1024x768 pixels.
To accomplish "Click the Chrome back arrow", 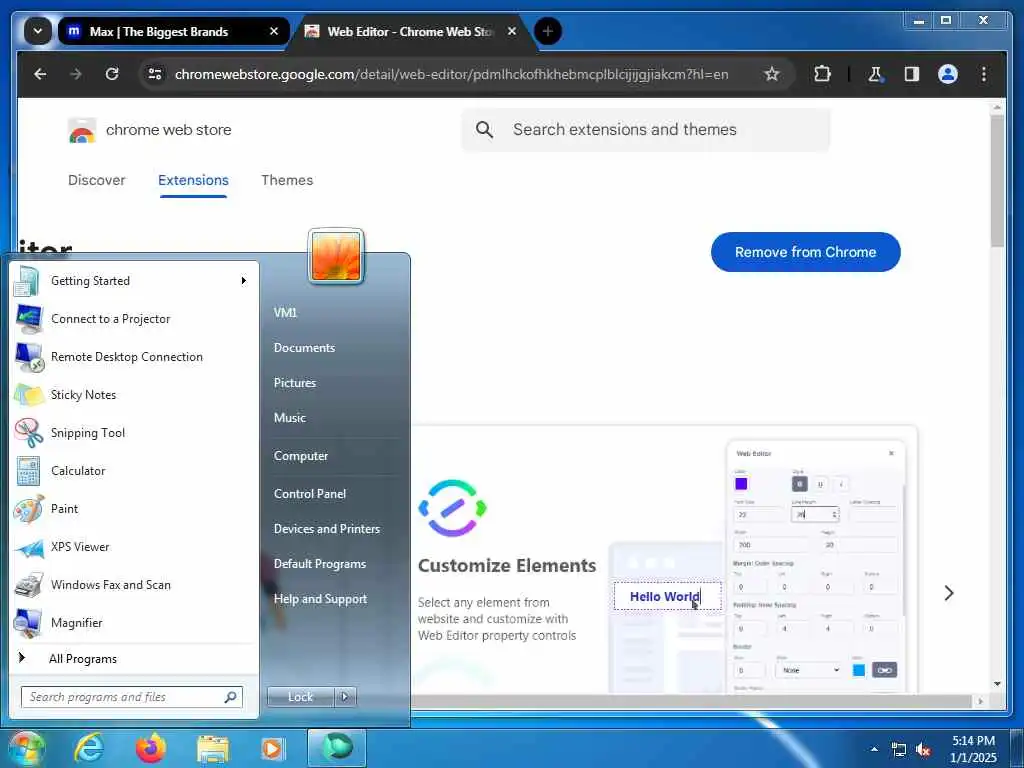I will [x=40, y=74].
